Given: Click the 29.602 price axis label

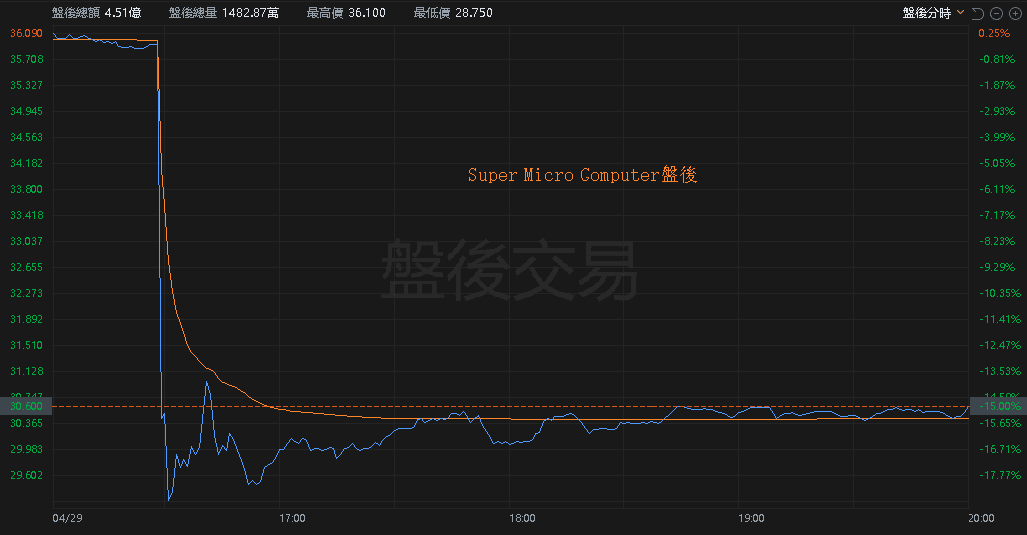Looking at the screenshot, I should pos(26,475).
